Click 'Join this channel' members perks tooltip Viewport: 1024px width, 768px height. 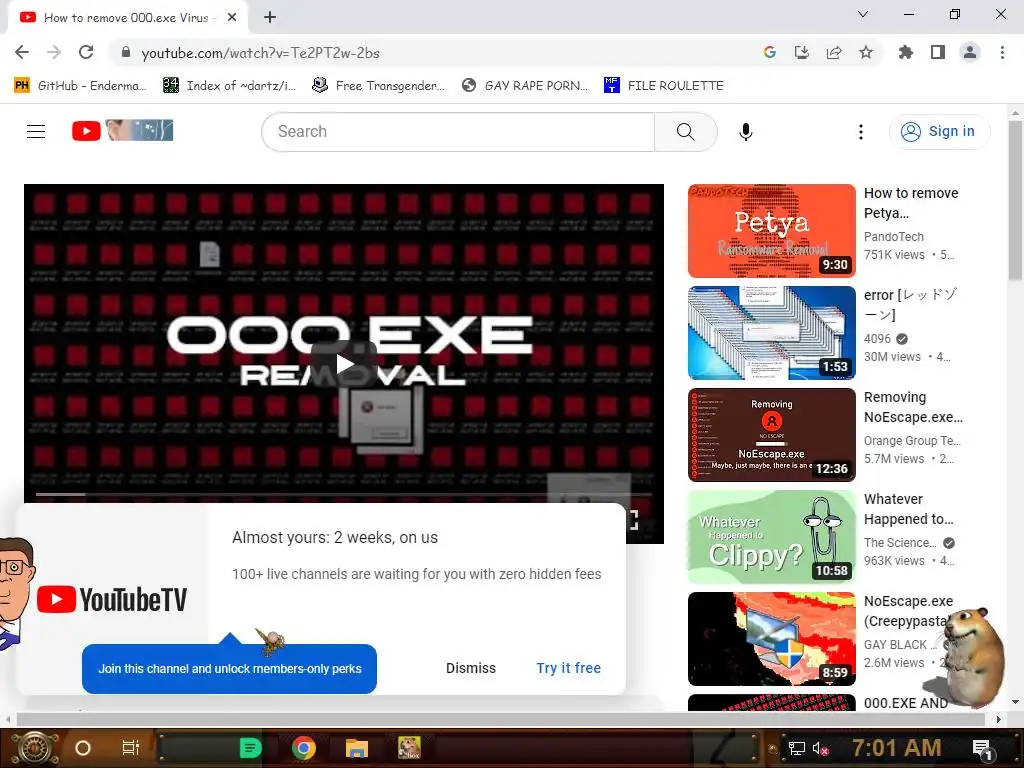pos(229,669)
